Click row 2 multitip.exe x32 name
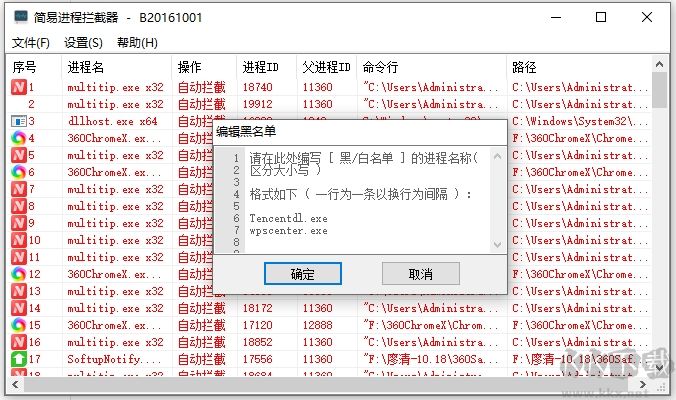Image resolution: width=676 pixels, height=400 pixels. (116, 104)
